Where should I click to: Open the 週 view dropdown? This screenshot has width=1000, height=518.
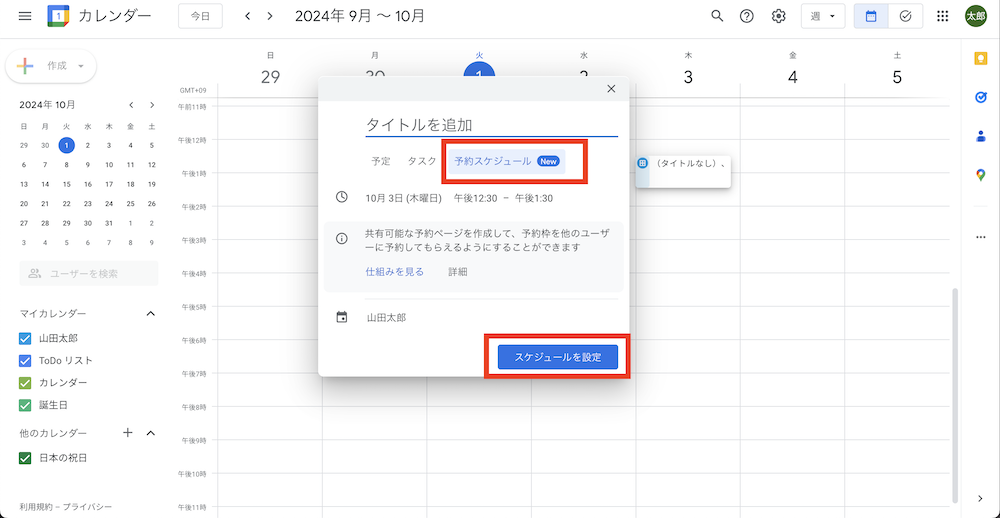(822, 16)
